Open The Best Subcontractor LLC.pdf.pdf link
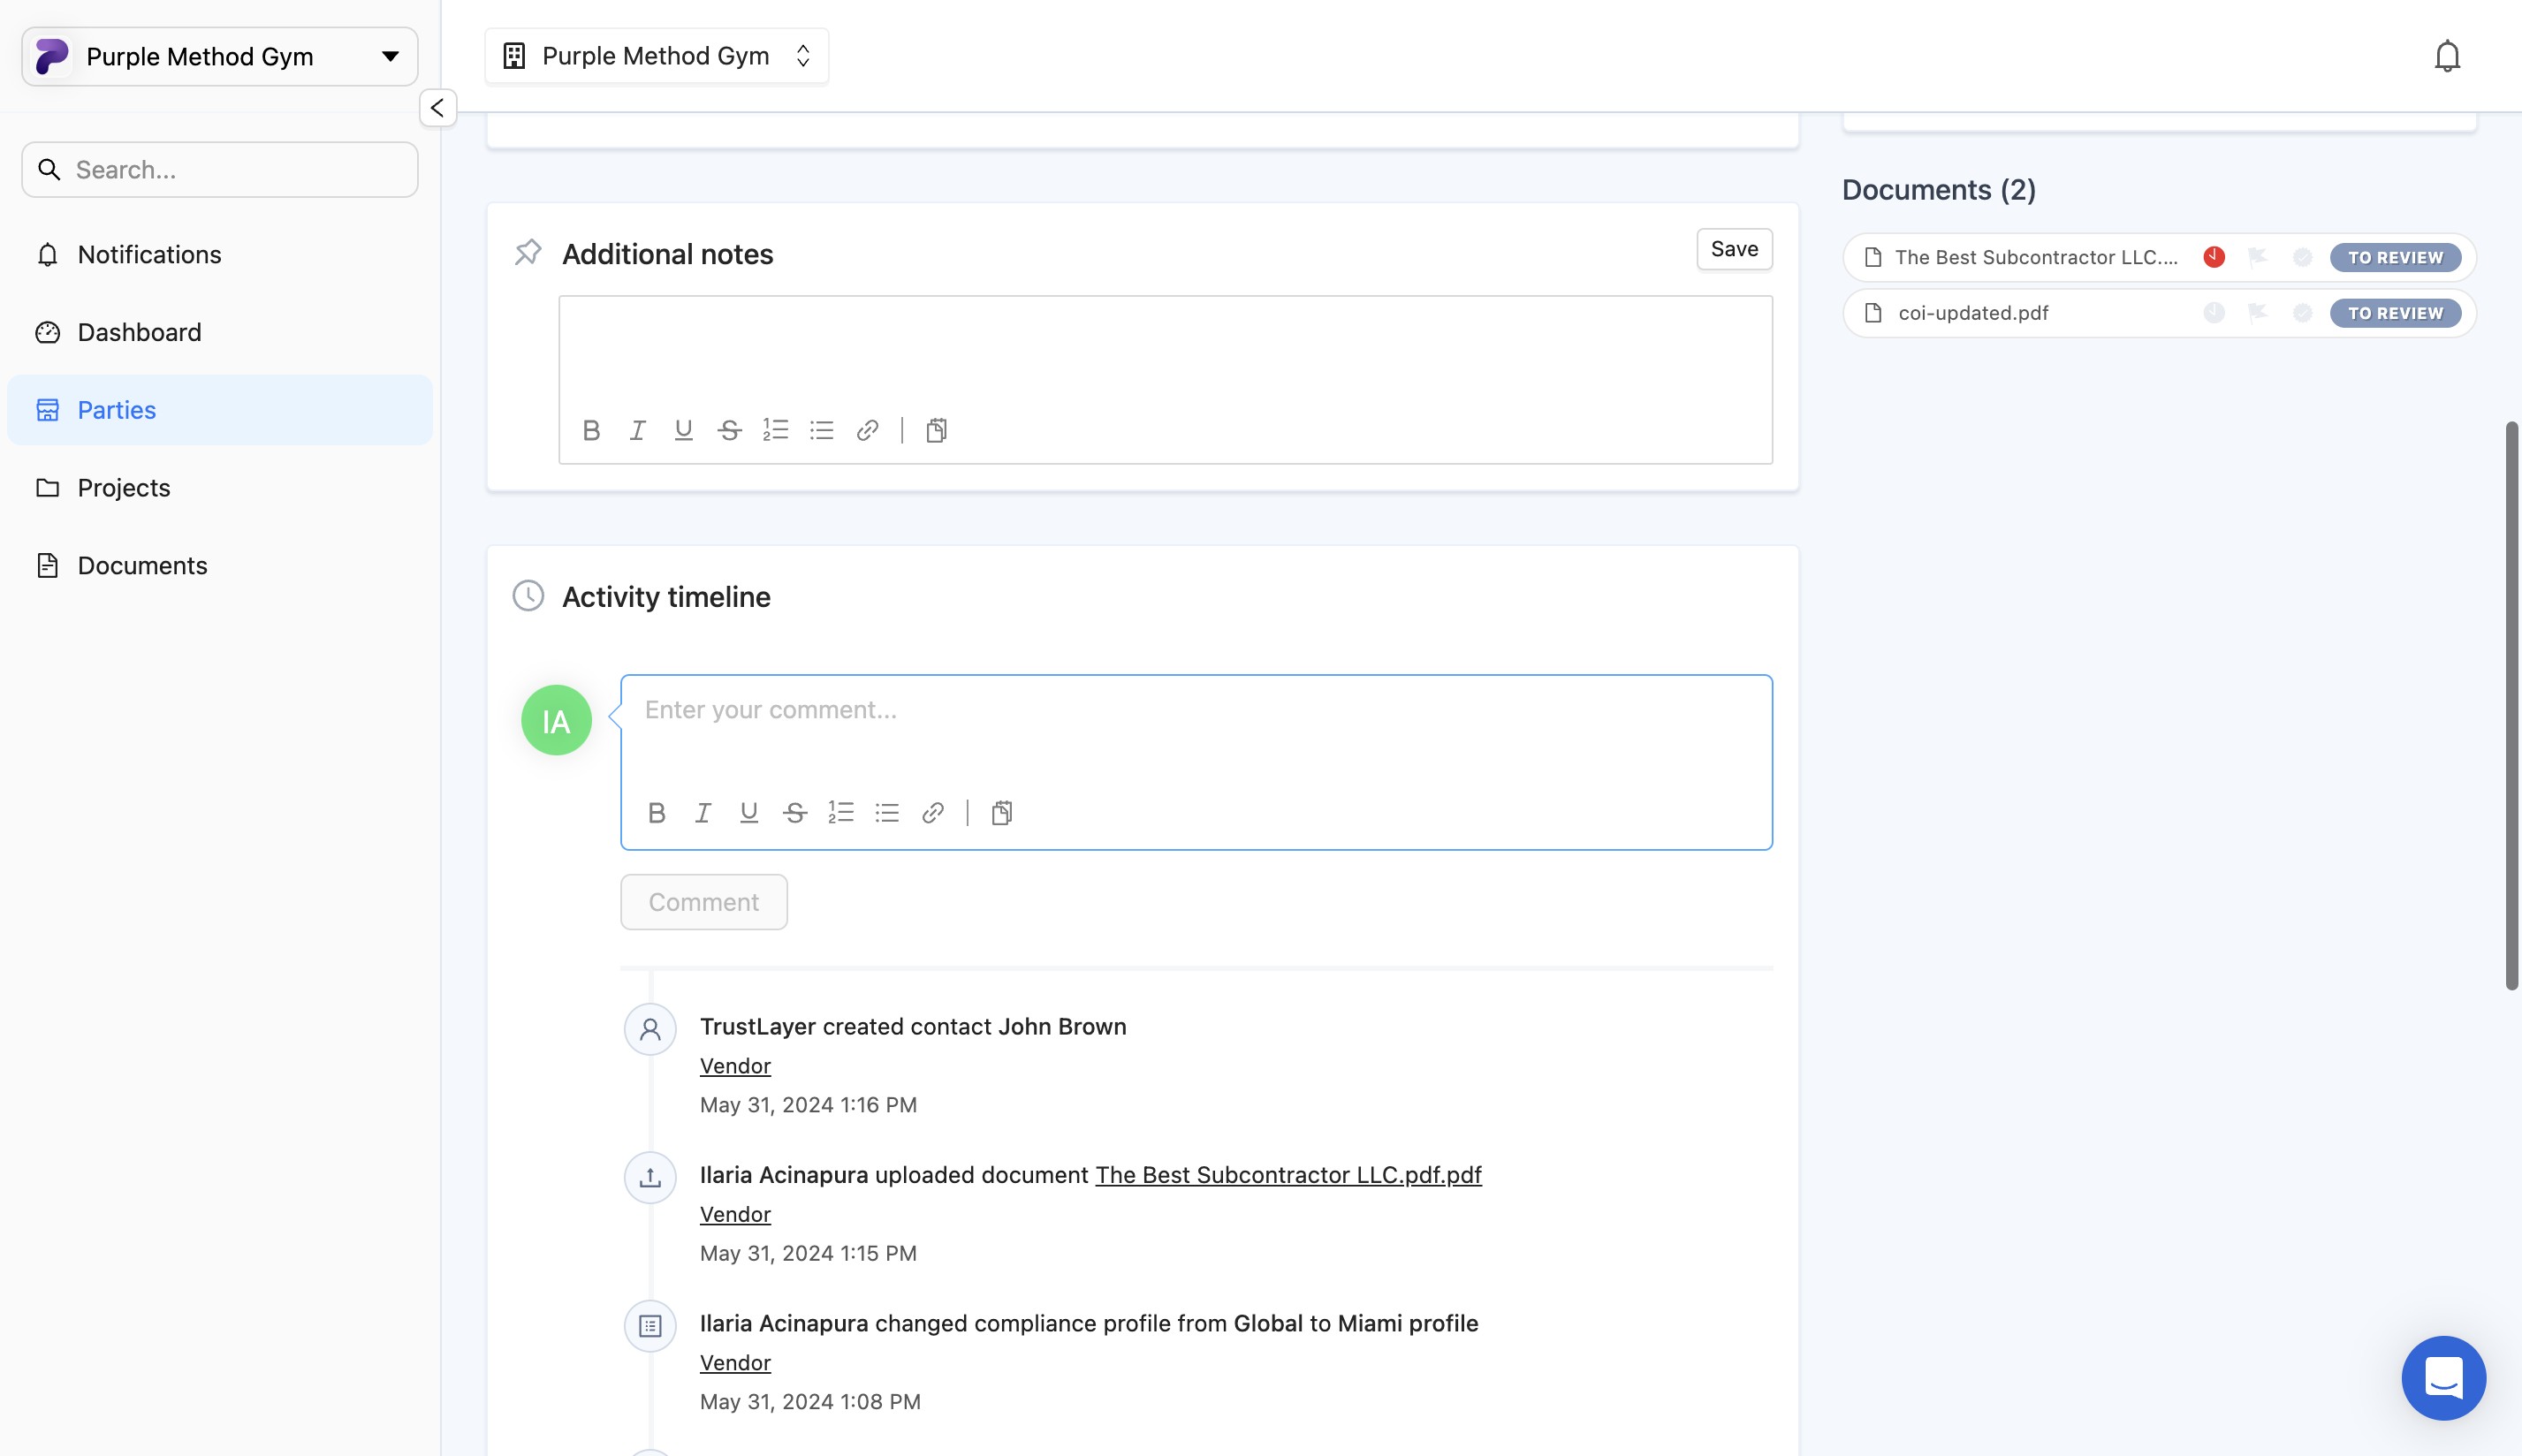2522x1456 pixels. (x=1288, y=1175)
